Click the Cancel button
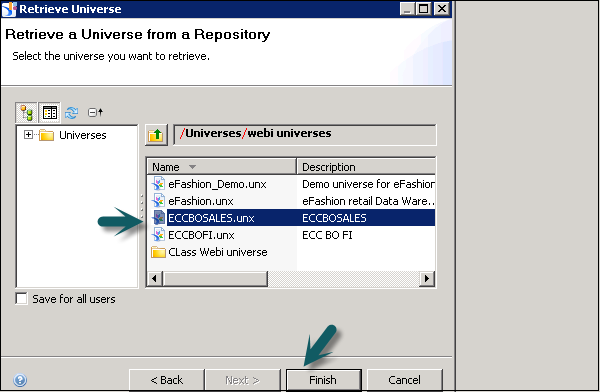The image size is (600, 392). [404, 380]
